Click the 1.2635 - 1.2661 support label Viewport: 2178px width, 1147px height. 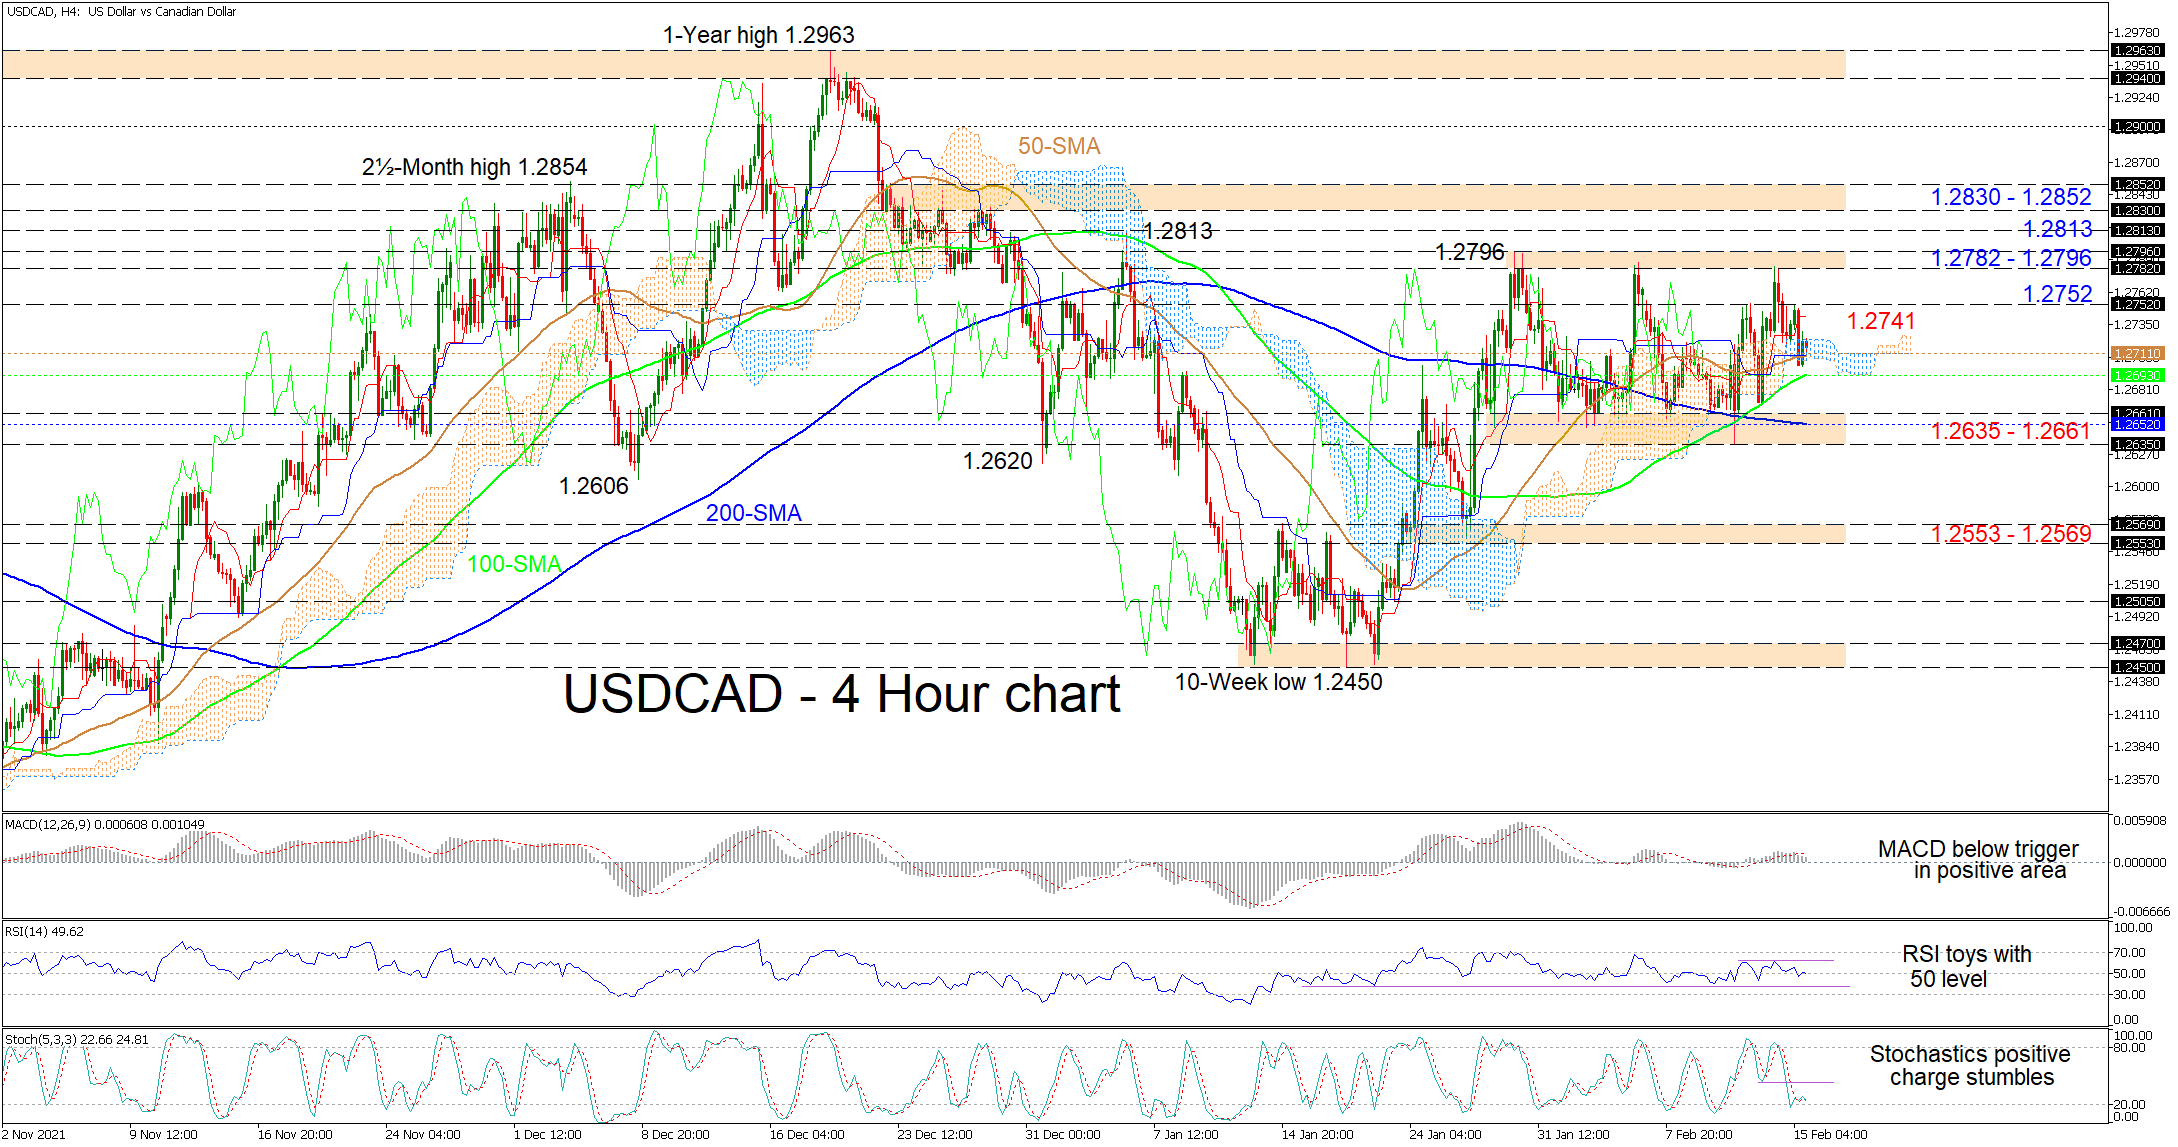click(2010, 431)
